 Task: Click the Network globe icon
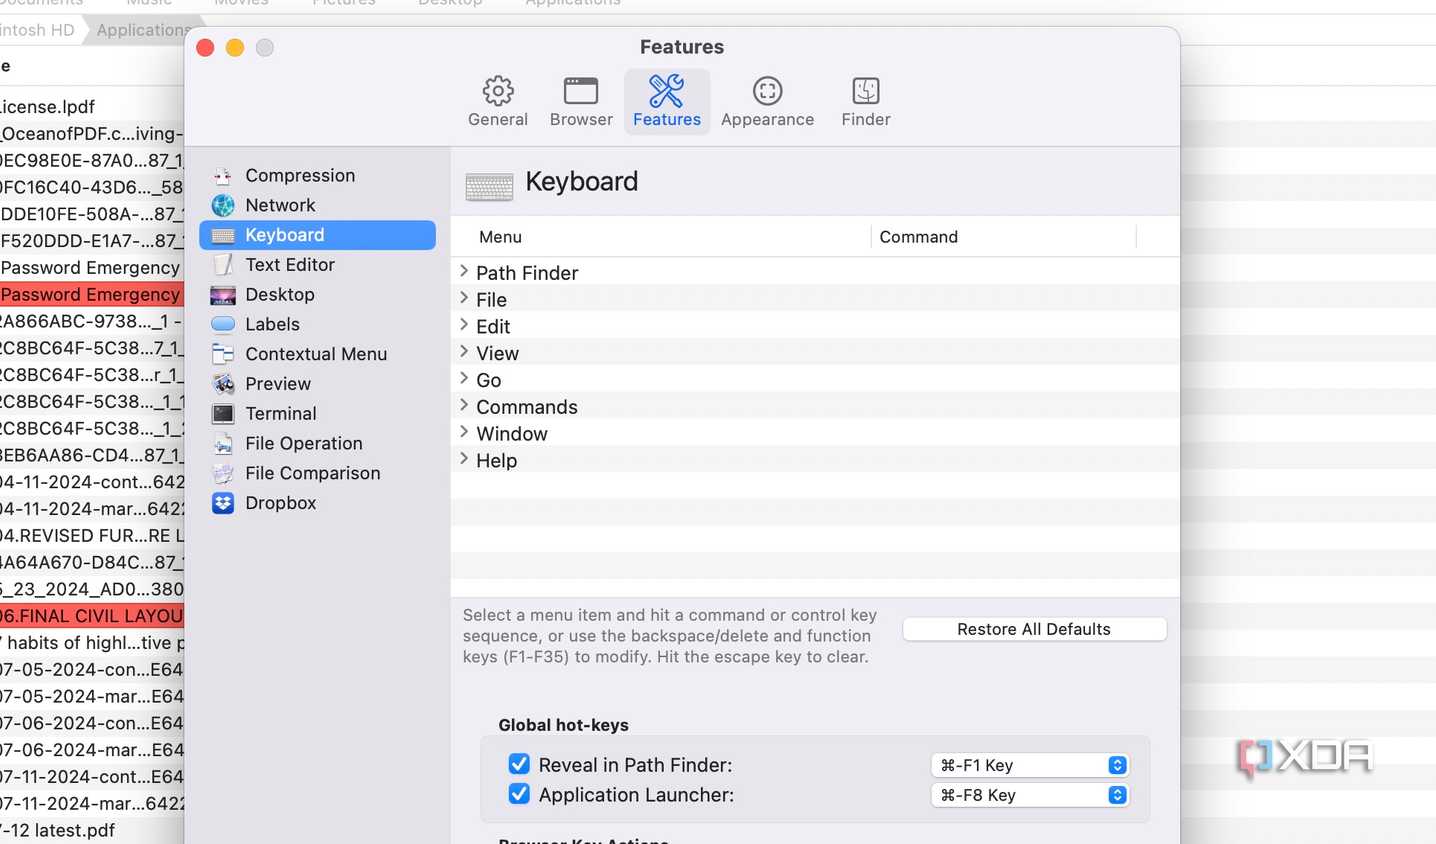pyautogui.click(x=223, y=205)
